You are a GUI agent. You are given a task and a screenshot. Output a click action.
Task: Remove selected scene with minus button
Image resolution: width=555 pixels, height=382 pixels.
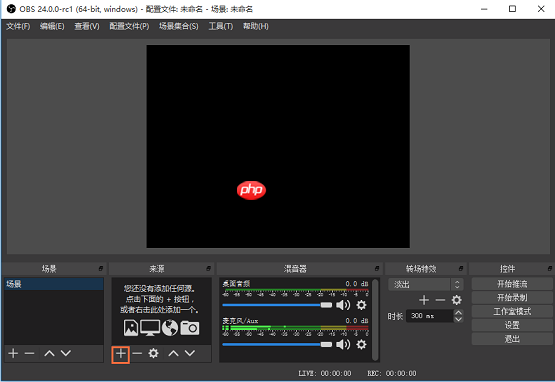click(29, 353)
